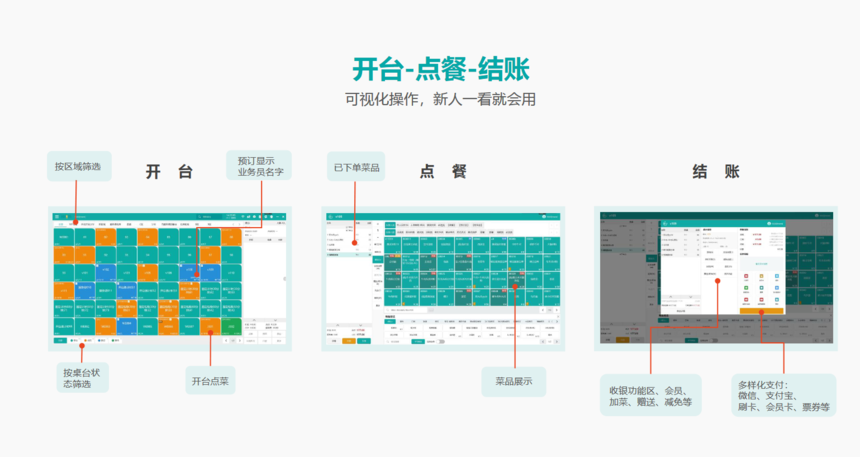Choose the top-row light-blue payment icon in 结账
The image size is (860, 457).
coord(777,276)
